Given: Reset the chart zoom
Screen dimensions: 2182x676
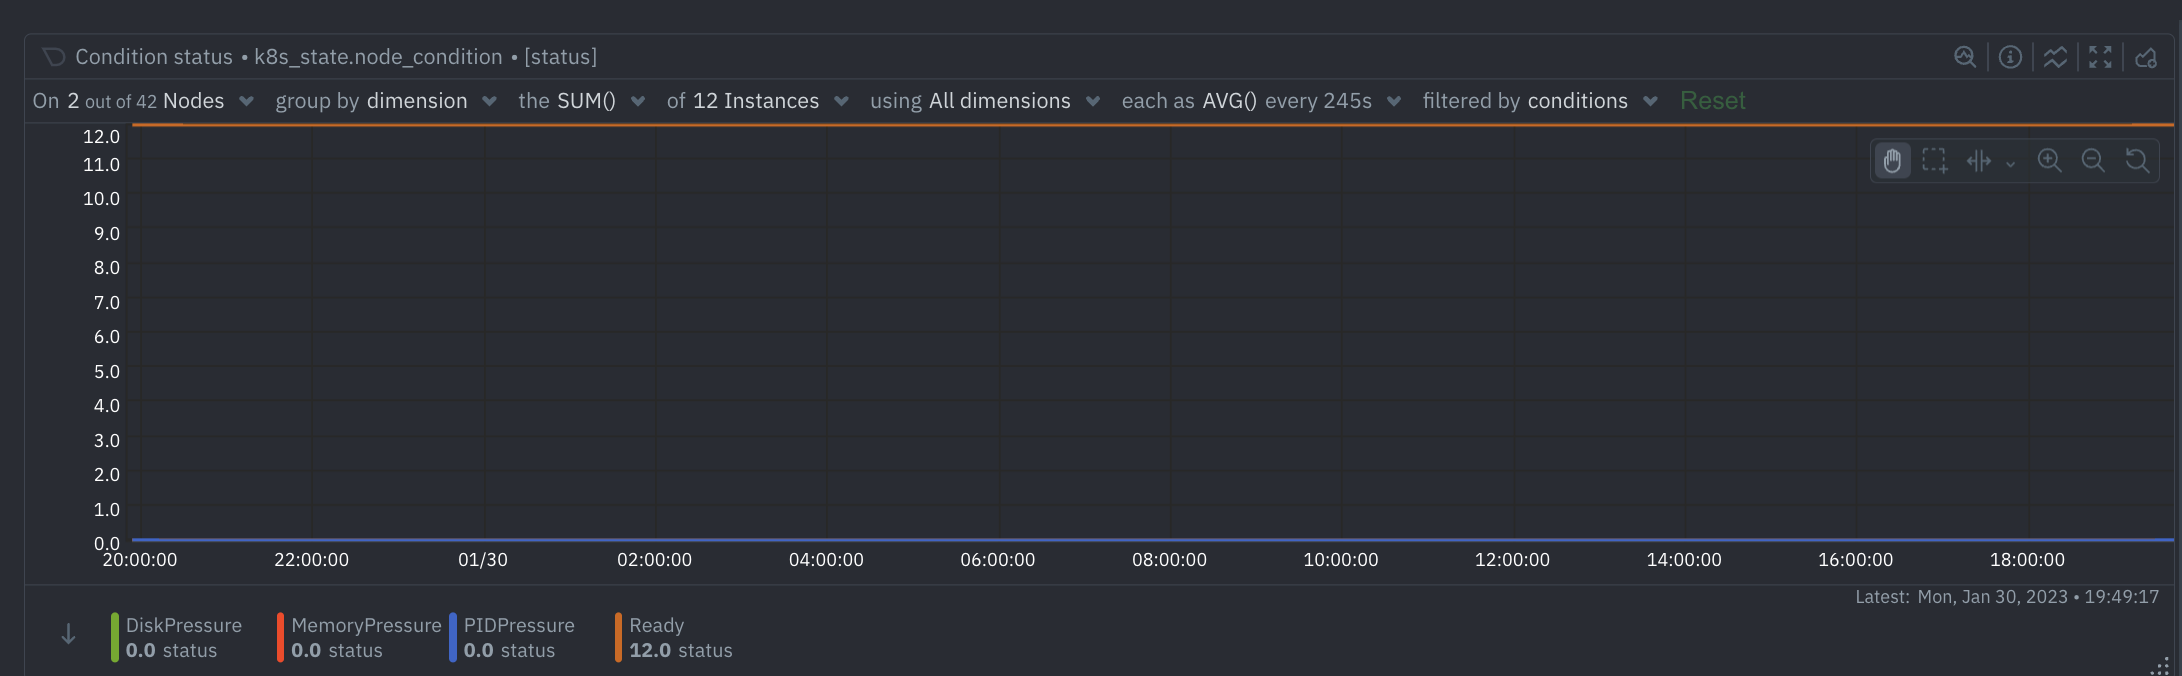Looking at the screenshot, I should point(2137,161).
